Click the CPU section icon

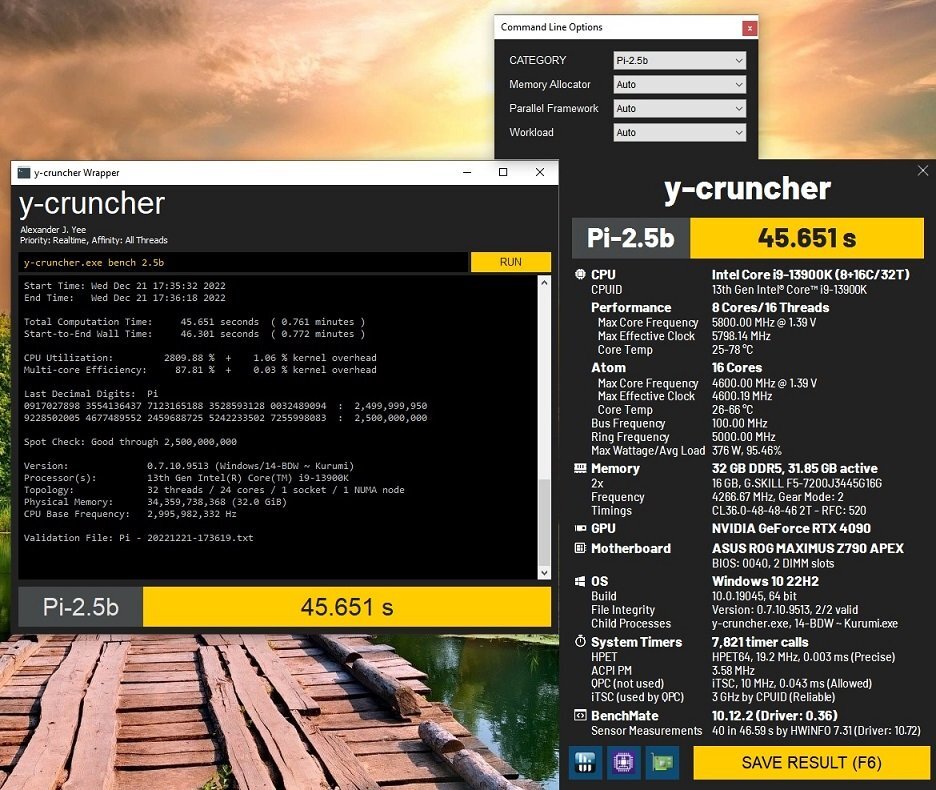[x=580, y=274]
